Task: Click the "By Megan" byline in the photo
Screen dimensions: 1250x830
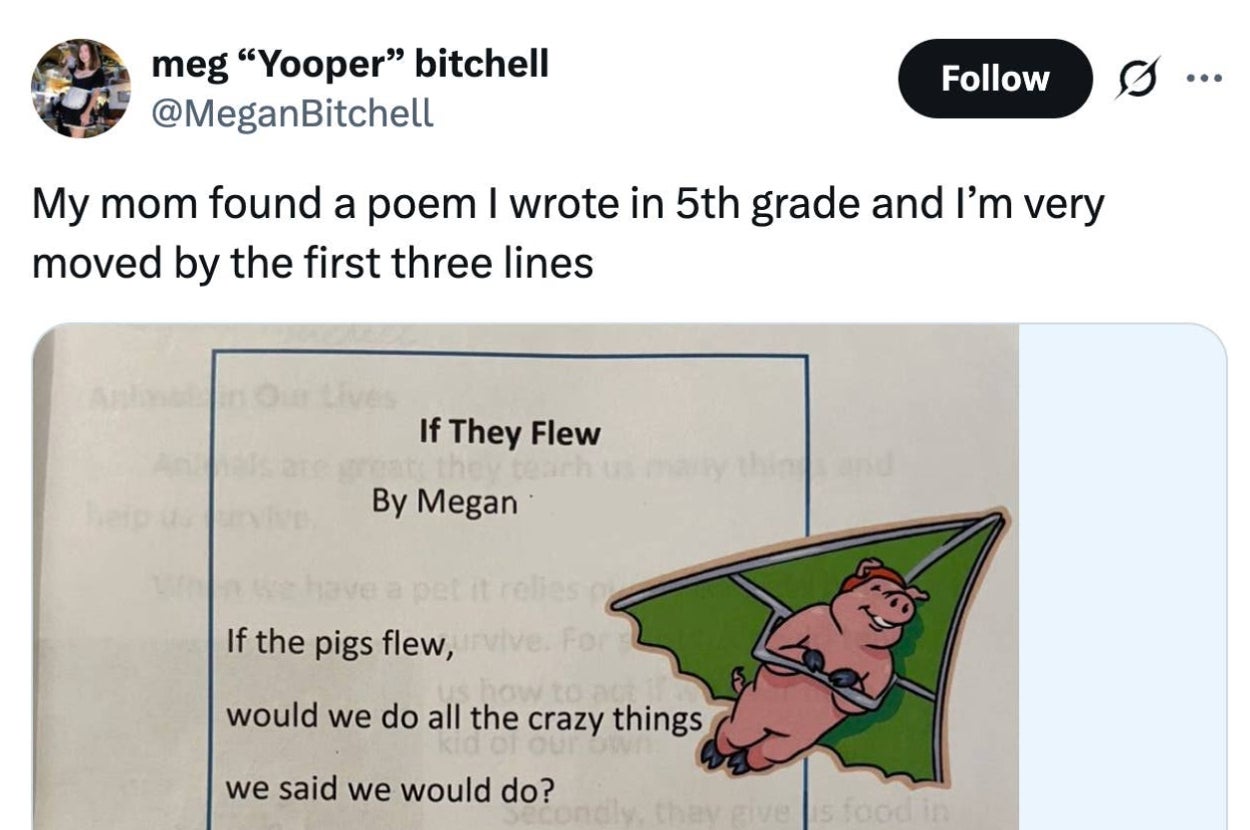Action: point(444,501)
